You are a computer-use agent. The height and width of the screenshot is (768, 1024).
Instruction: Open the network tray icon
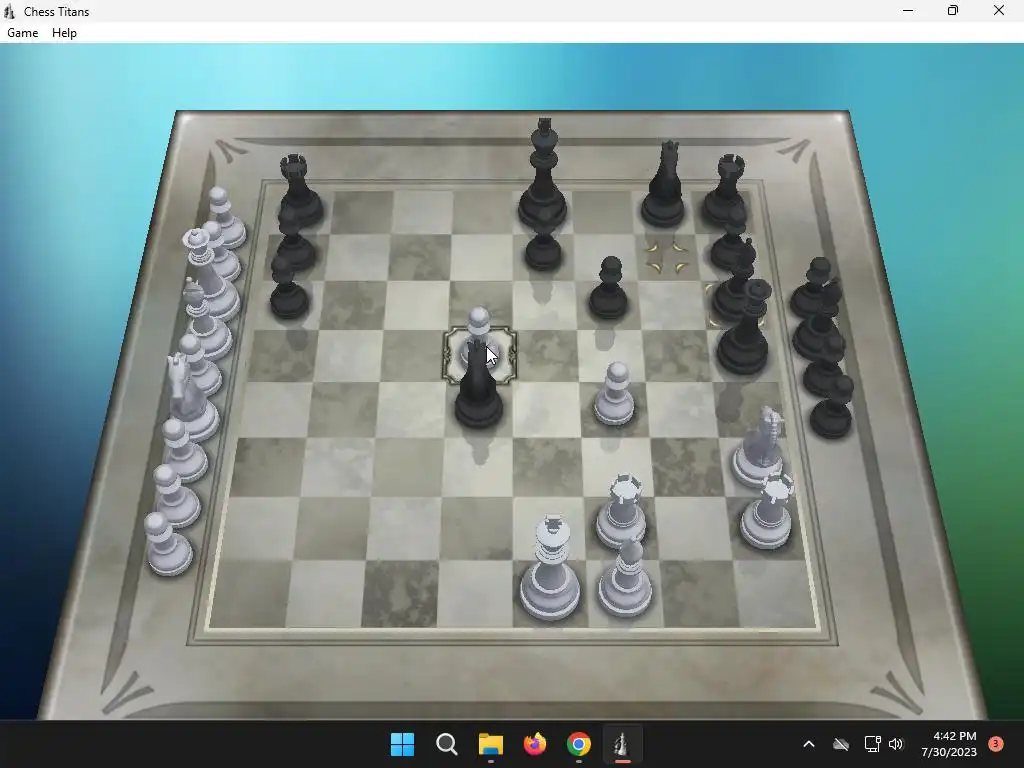872,744
